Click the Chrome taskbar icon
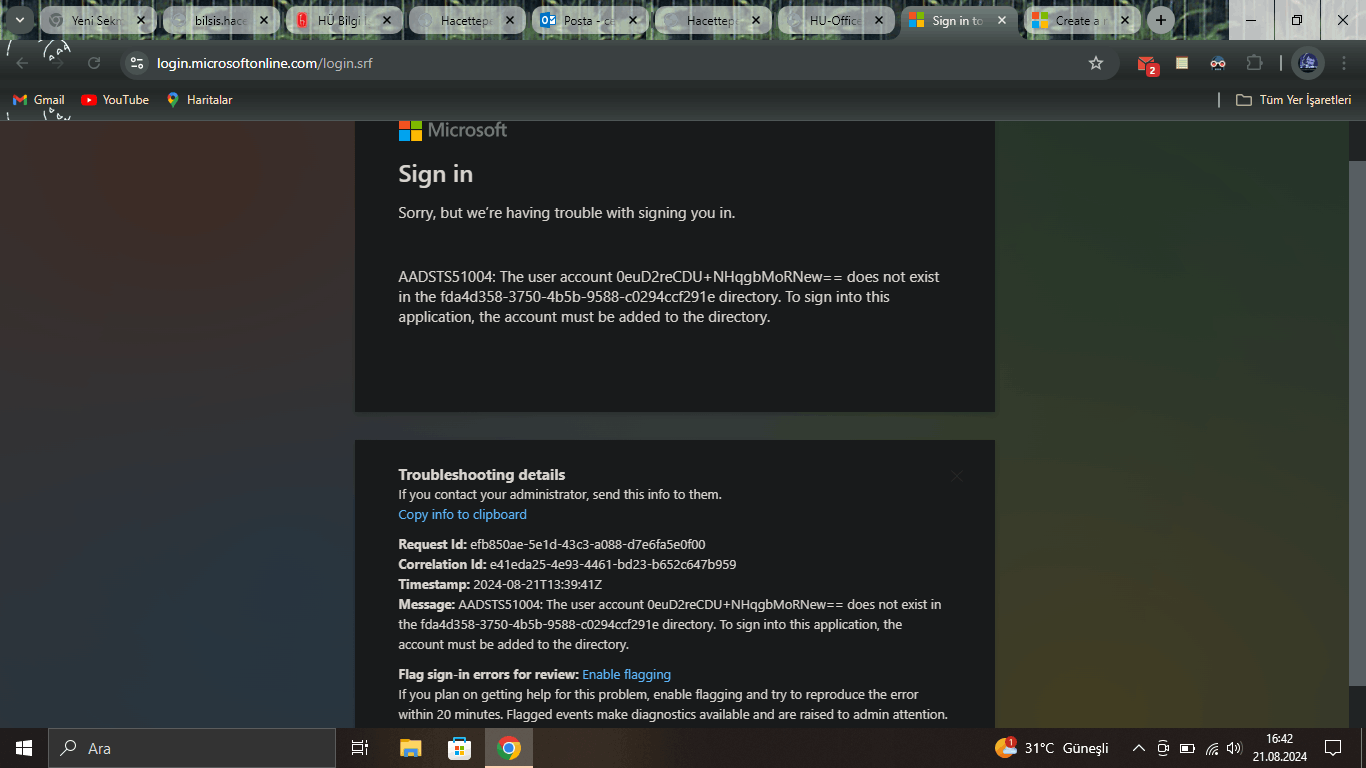Viewport: 1366px width, 768px height. pos(509,748)
